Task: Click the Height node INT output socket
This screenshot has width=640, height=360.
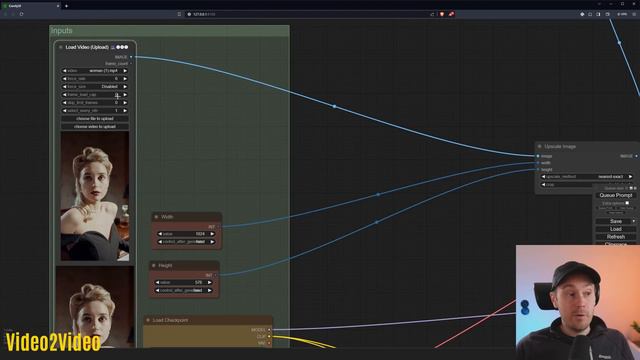Action: coord(216,275)
